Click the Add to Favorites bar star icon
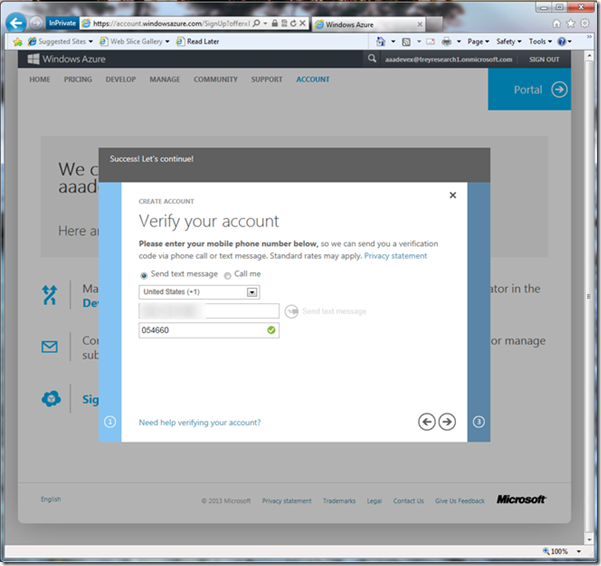 click(x=17, y=41)
